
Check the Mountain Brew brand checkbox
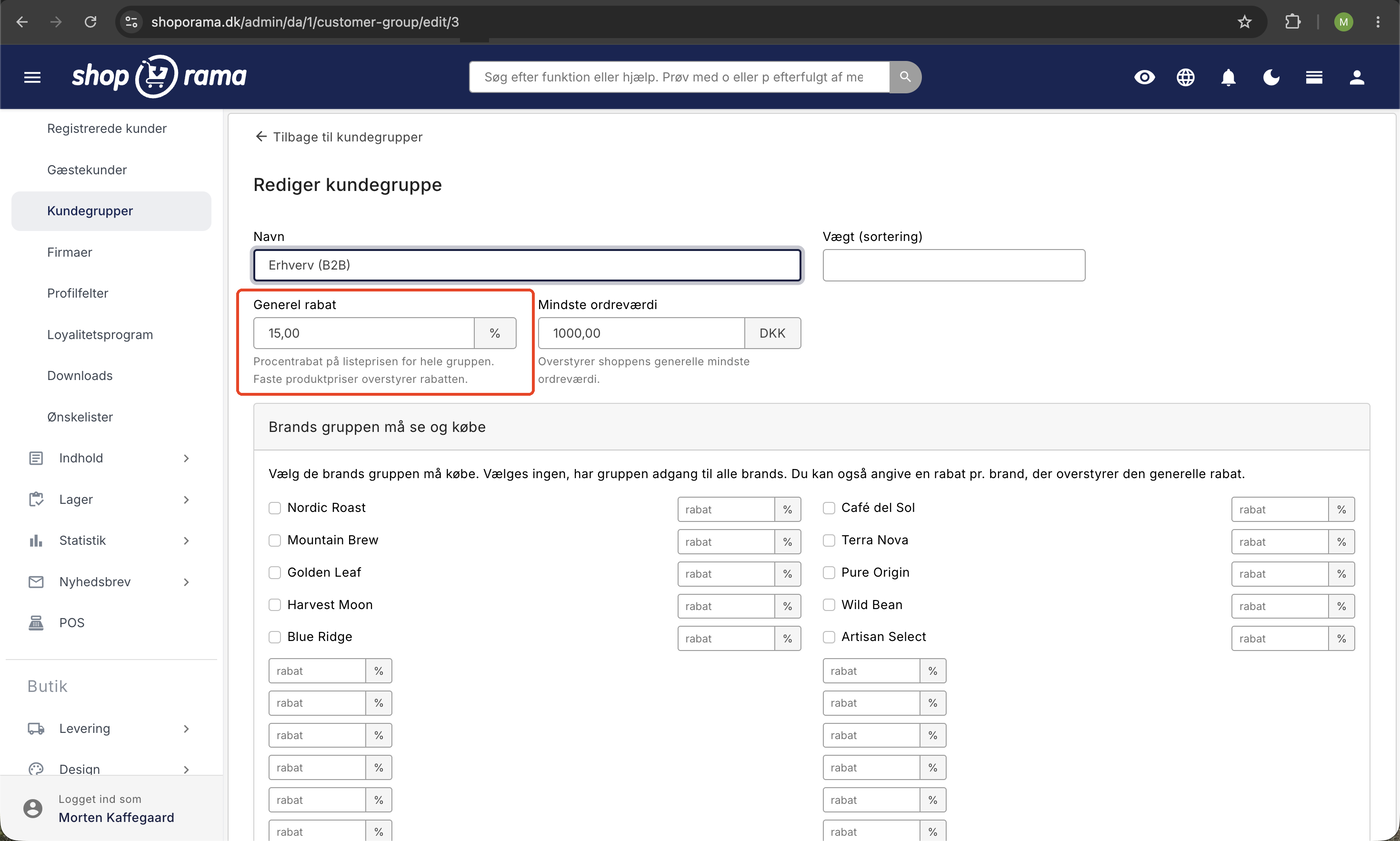tap(275, 540)
